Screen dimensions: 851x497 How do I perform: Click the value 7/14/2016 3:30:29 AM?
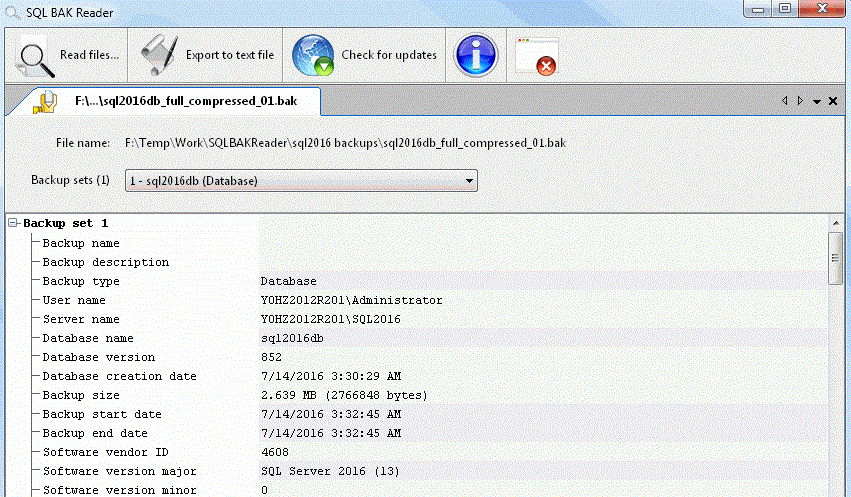coord(331,376)
